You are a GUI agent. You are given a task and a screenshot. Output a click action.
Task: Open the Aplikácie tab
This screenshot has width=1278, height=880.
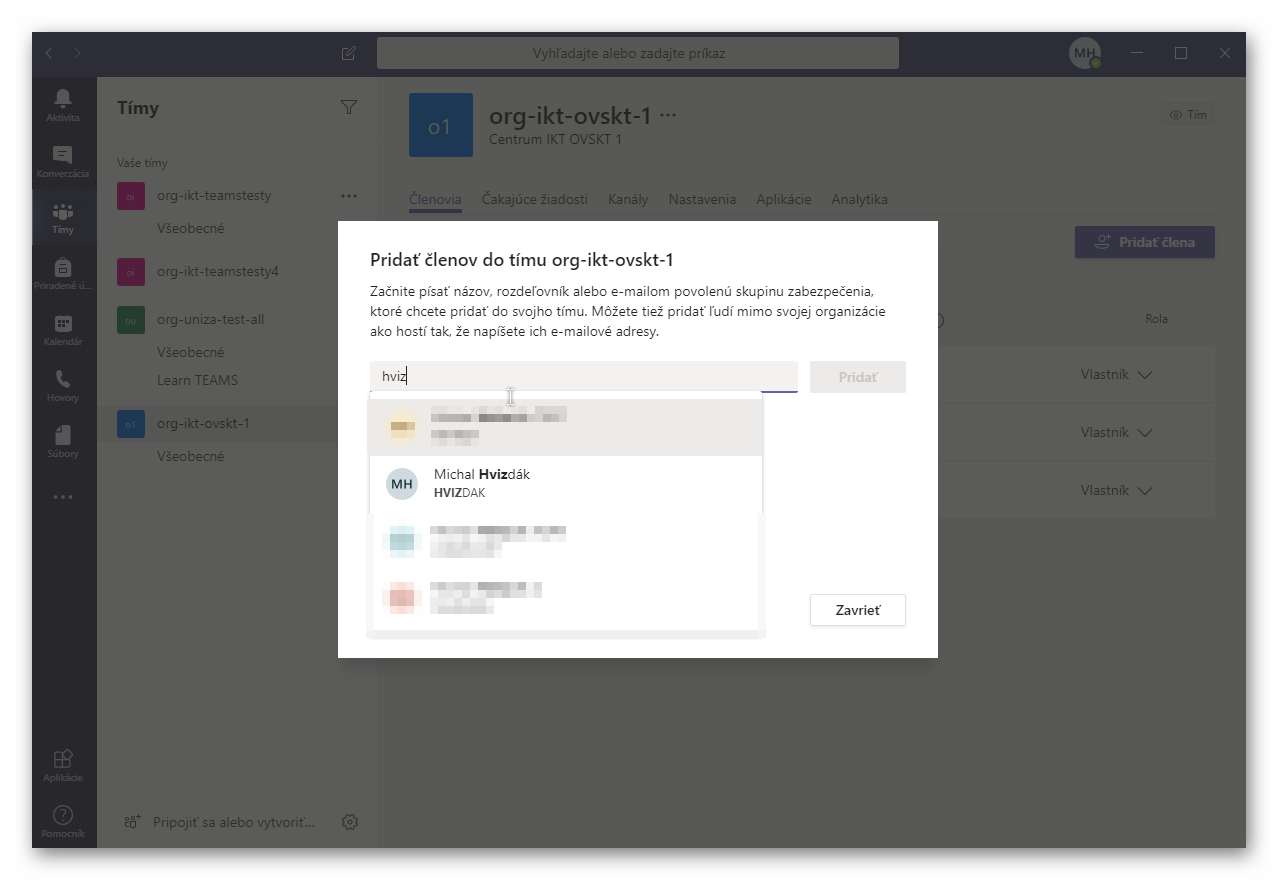pos(784,199)
